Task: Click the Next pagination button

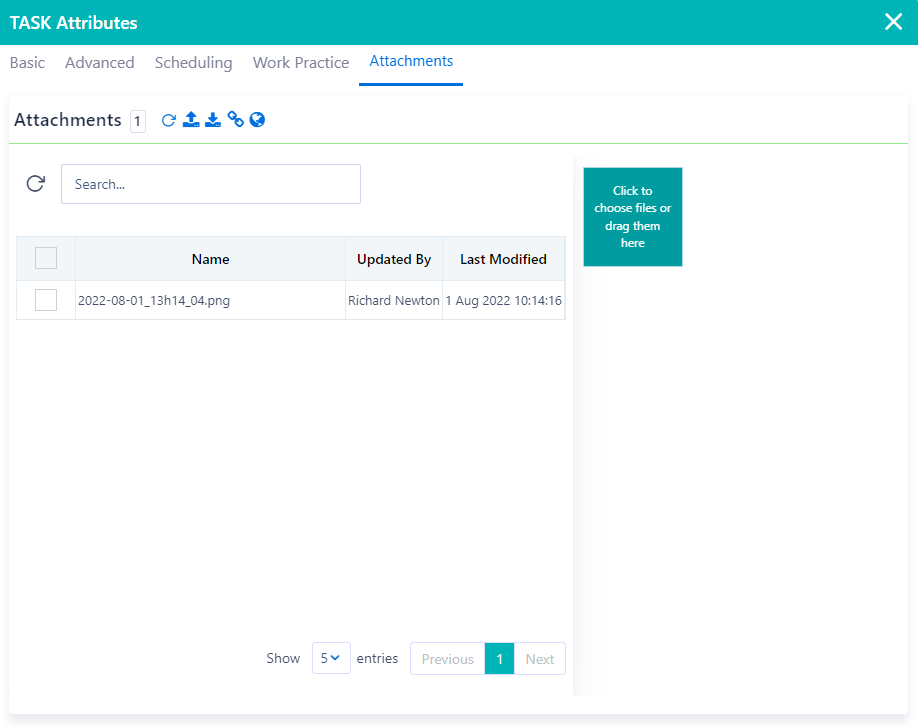Action: point(540,658)
